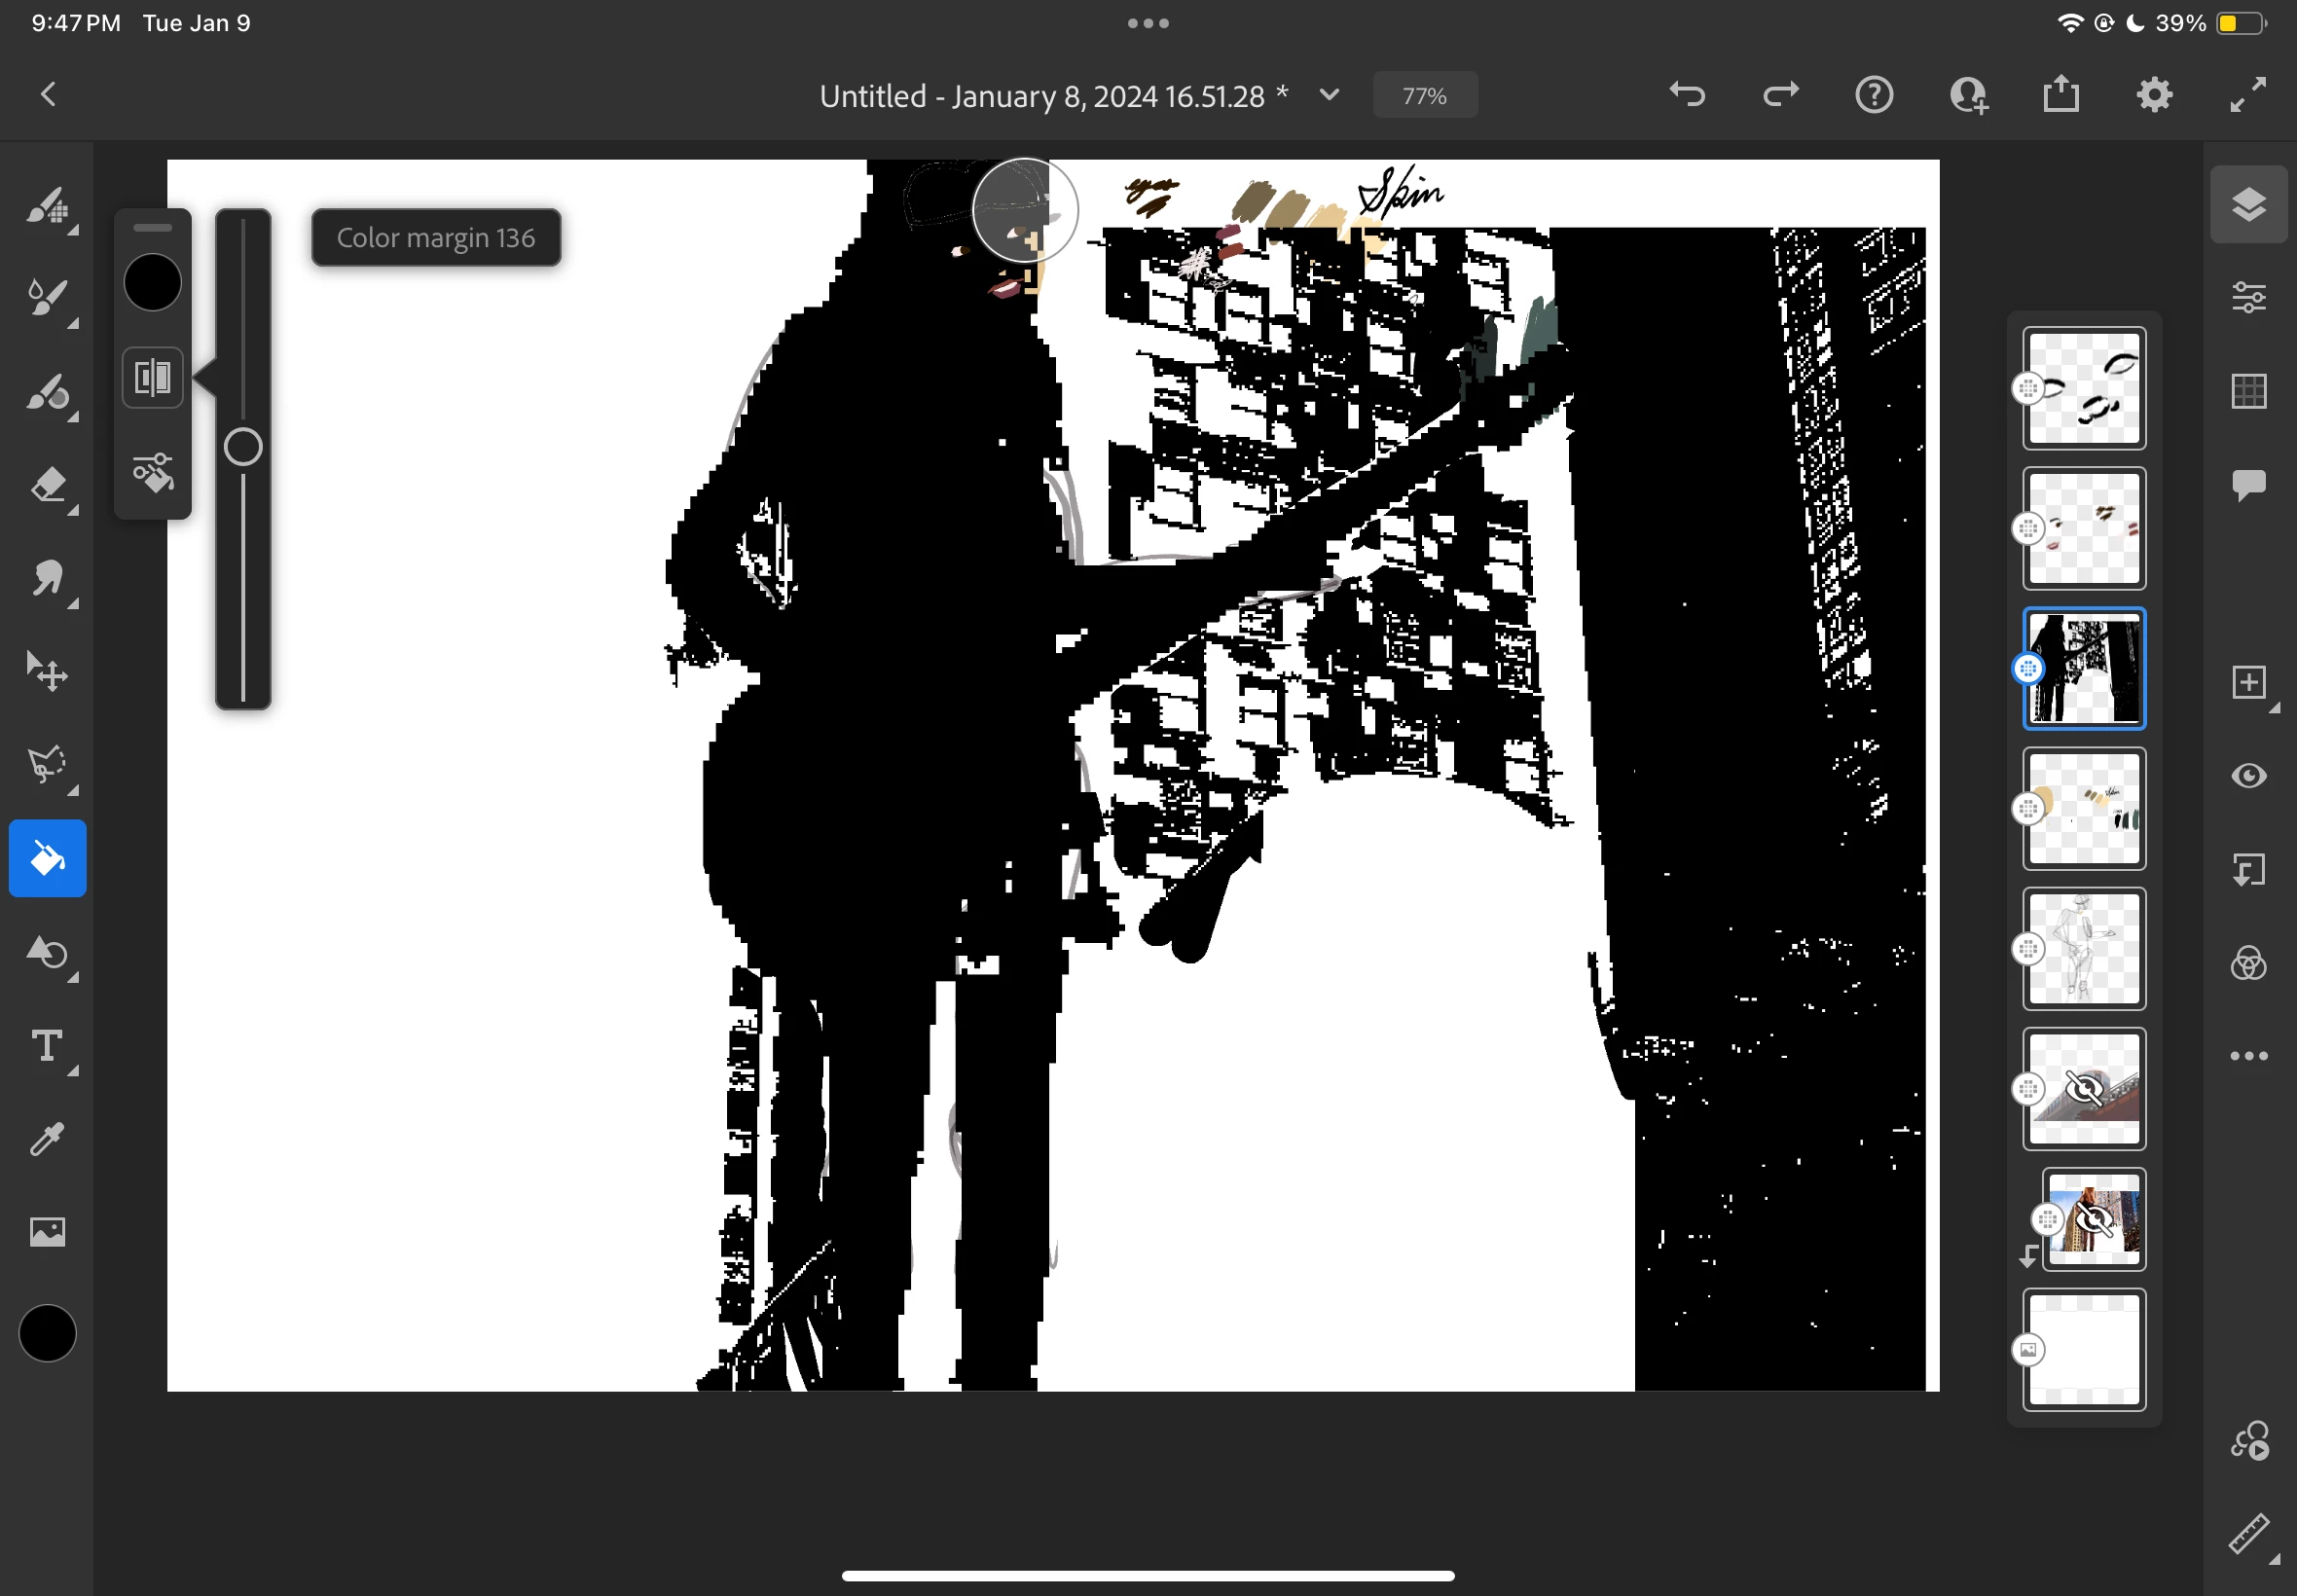Select the Shapes tool
The width and height of the screenshot is (2297, 1596).
pos(47,952)
